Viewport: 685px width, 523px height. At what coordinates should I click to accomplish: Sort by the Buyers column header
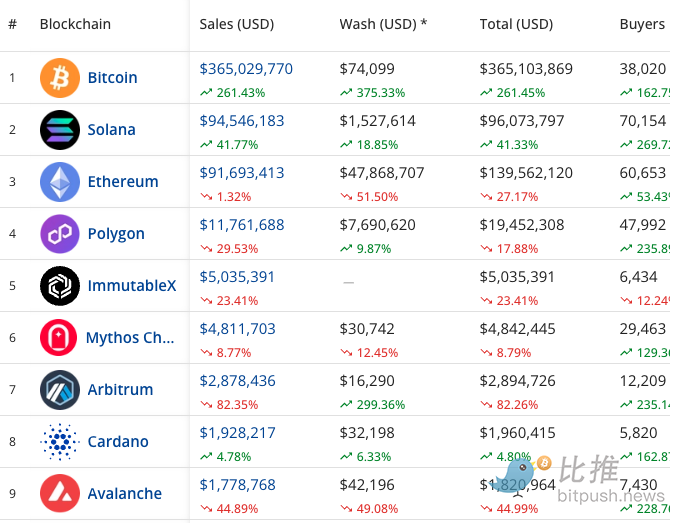coord(642,24)
